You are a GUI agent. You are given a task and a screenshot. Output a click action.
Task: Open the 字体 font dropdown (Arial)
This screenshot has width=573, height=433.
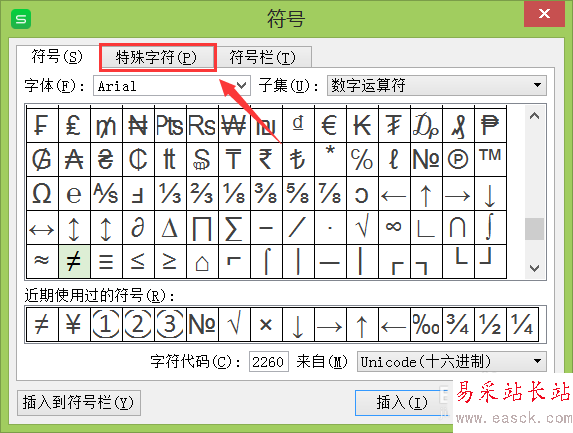172,86
